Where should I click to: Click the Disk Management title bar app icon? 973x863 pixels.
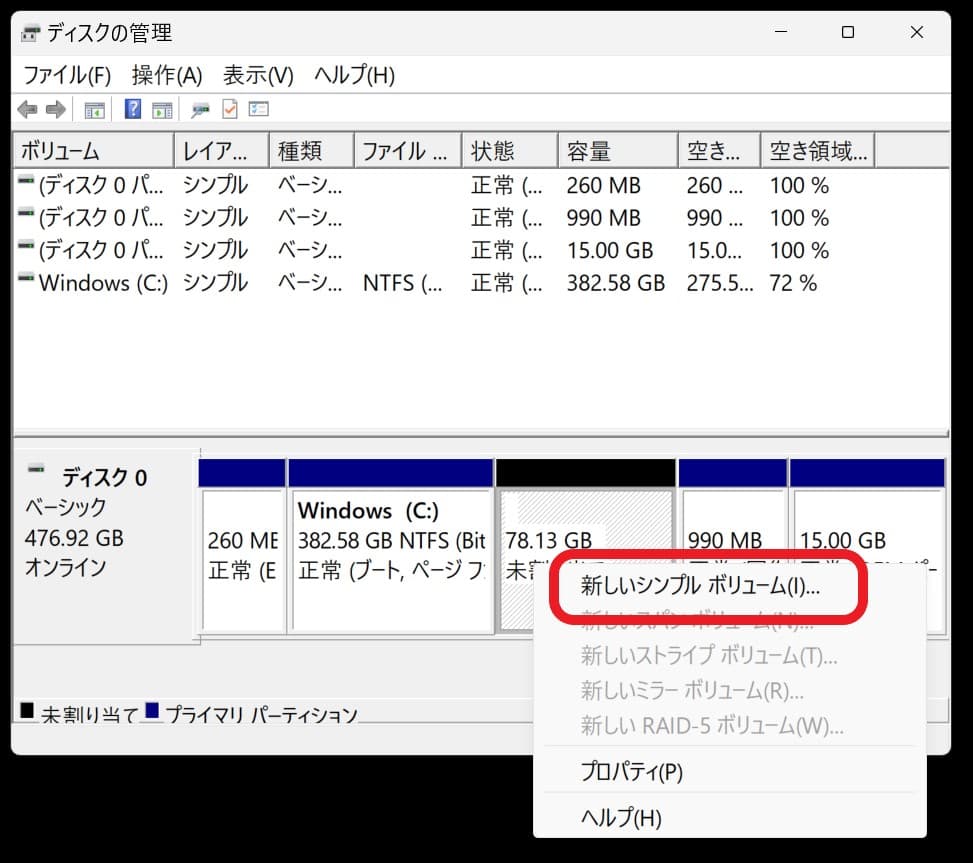click(30, 33)
